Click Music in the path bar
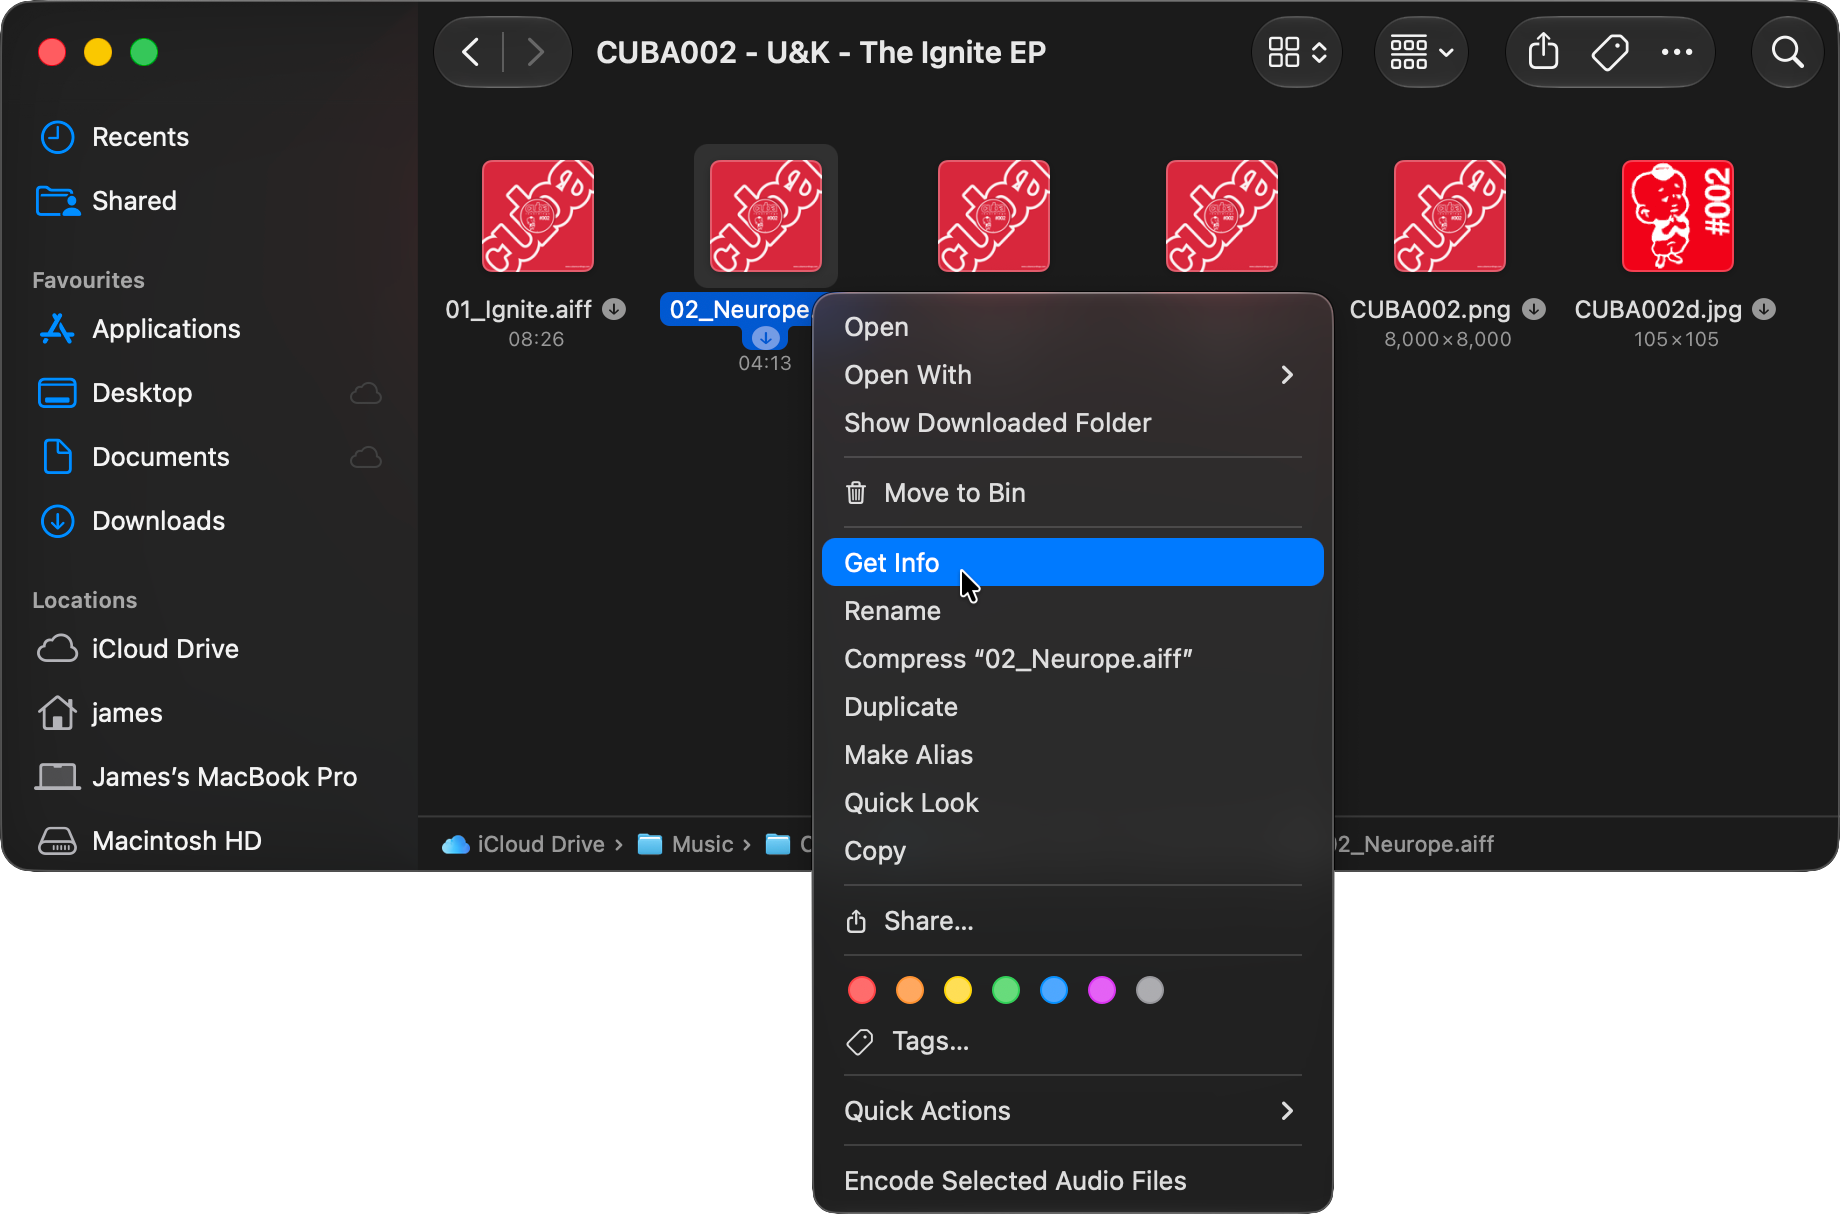This screenshot has width=1840, height=1214. click(x=686, y=844)
